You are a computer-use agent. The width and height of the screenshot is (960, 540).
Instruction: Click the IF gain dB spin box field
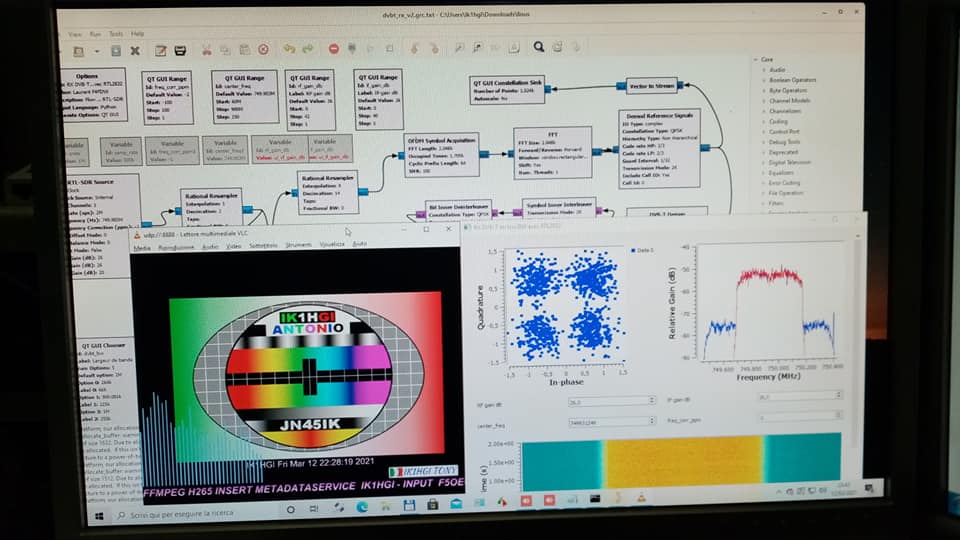(800, 396)
